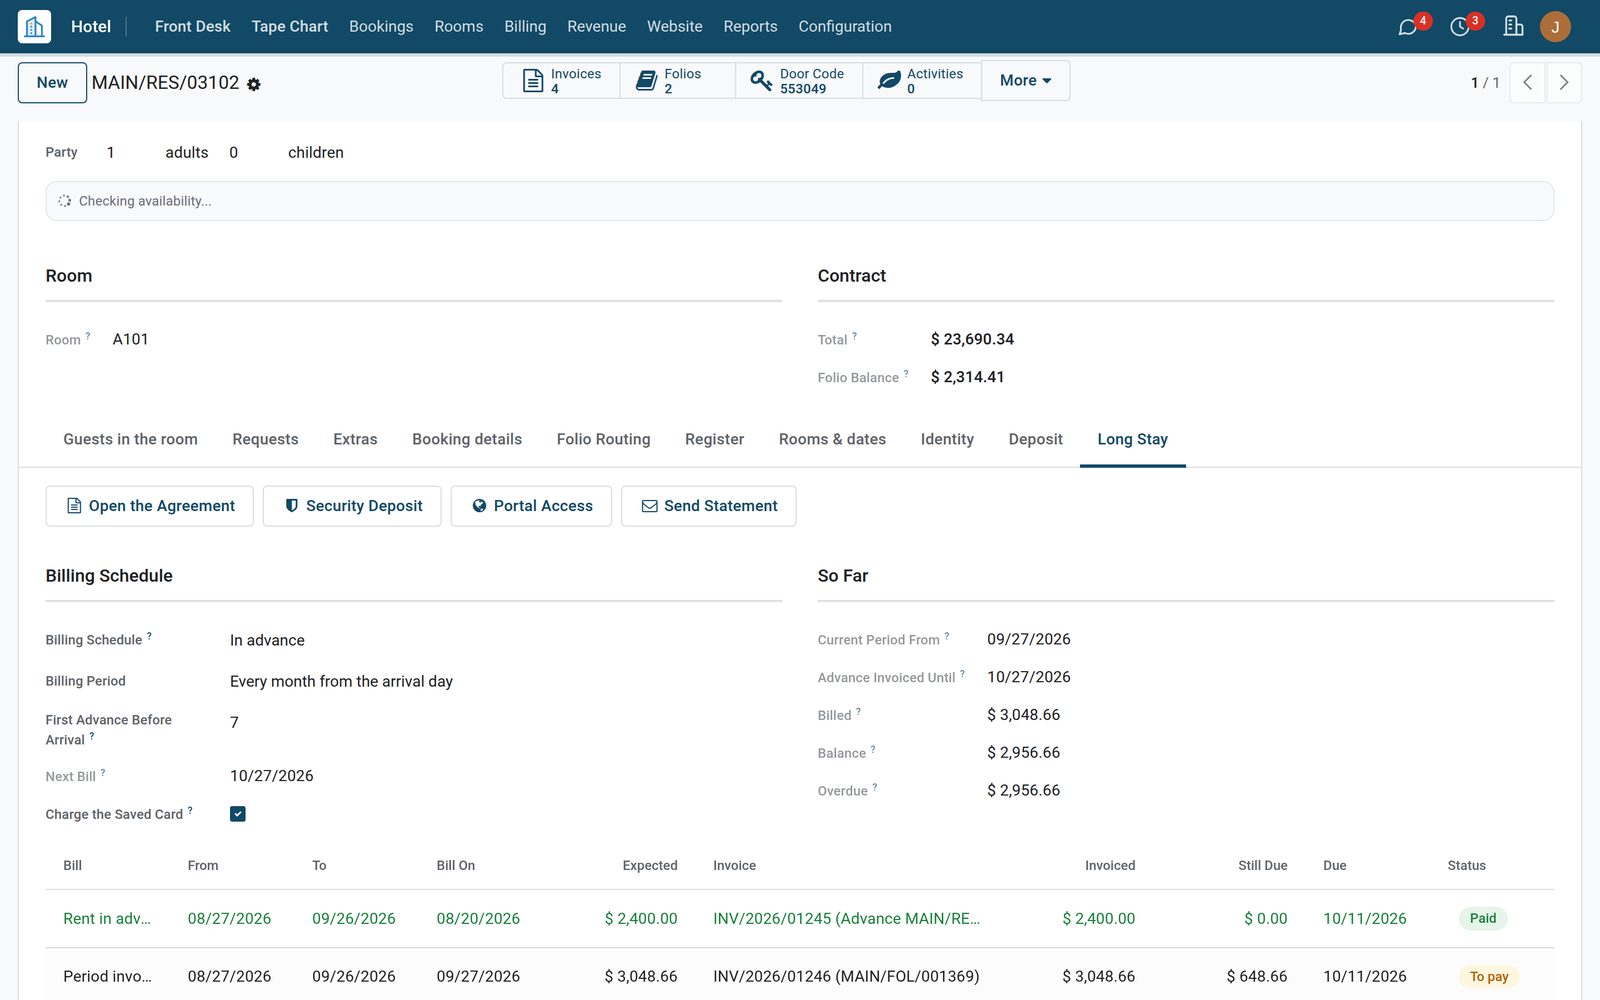This screenshot has width=1600, height=1000.
Task: Switch to Booking details tab
Action: pos(467,439)
